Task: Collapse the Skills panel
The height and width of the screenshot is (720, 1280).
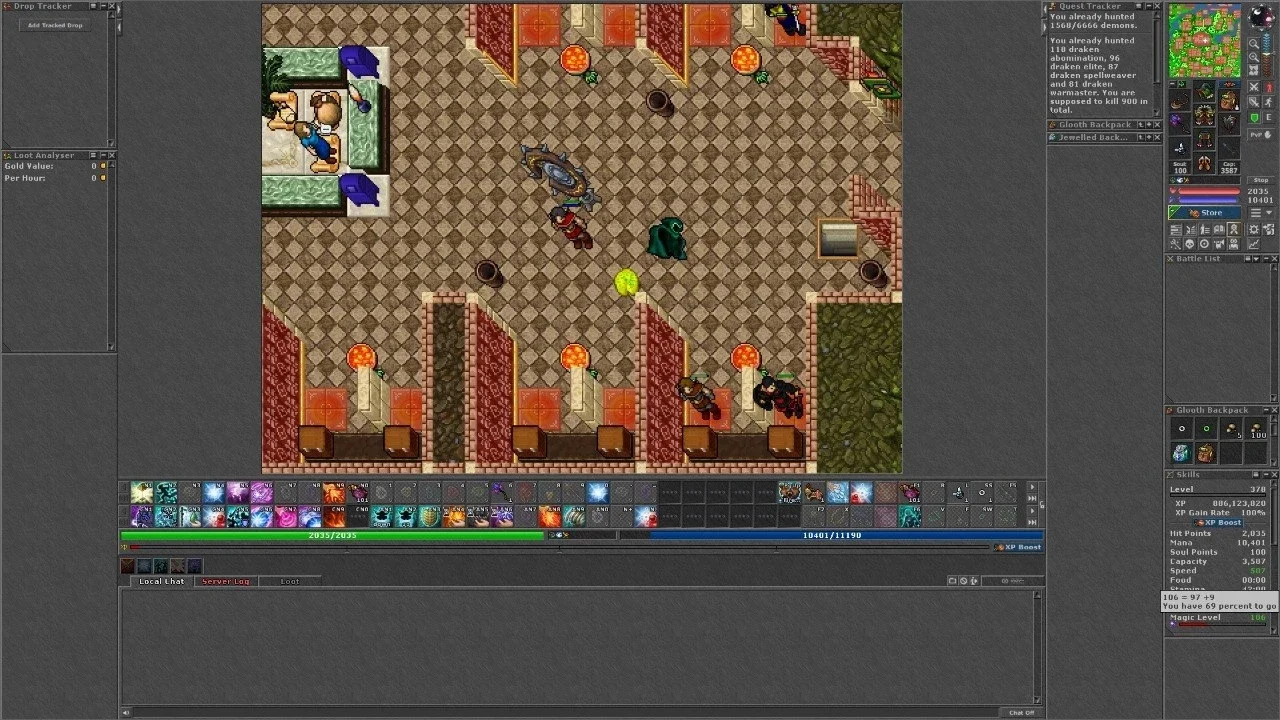Action: point(1265,475)
